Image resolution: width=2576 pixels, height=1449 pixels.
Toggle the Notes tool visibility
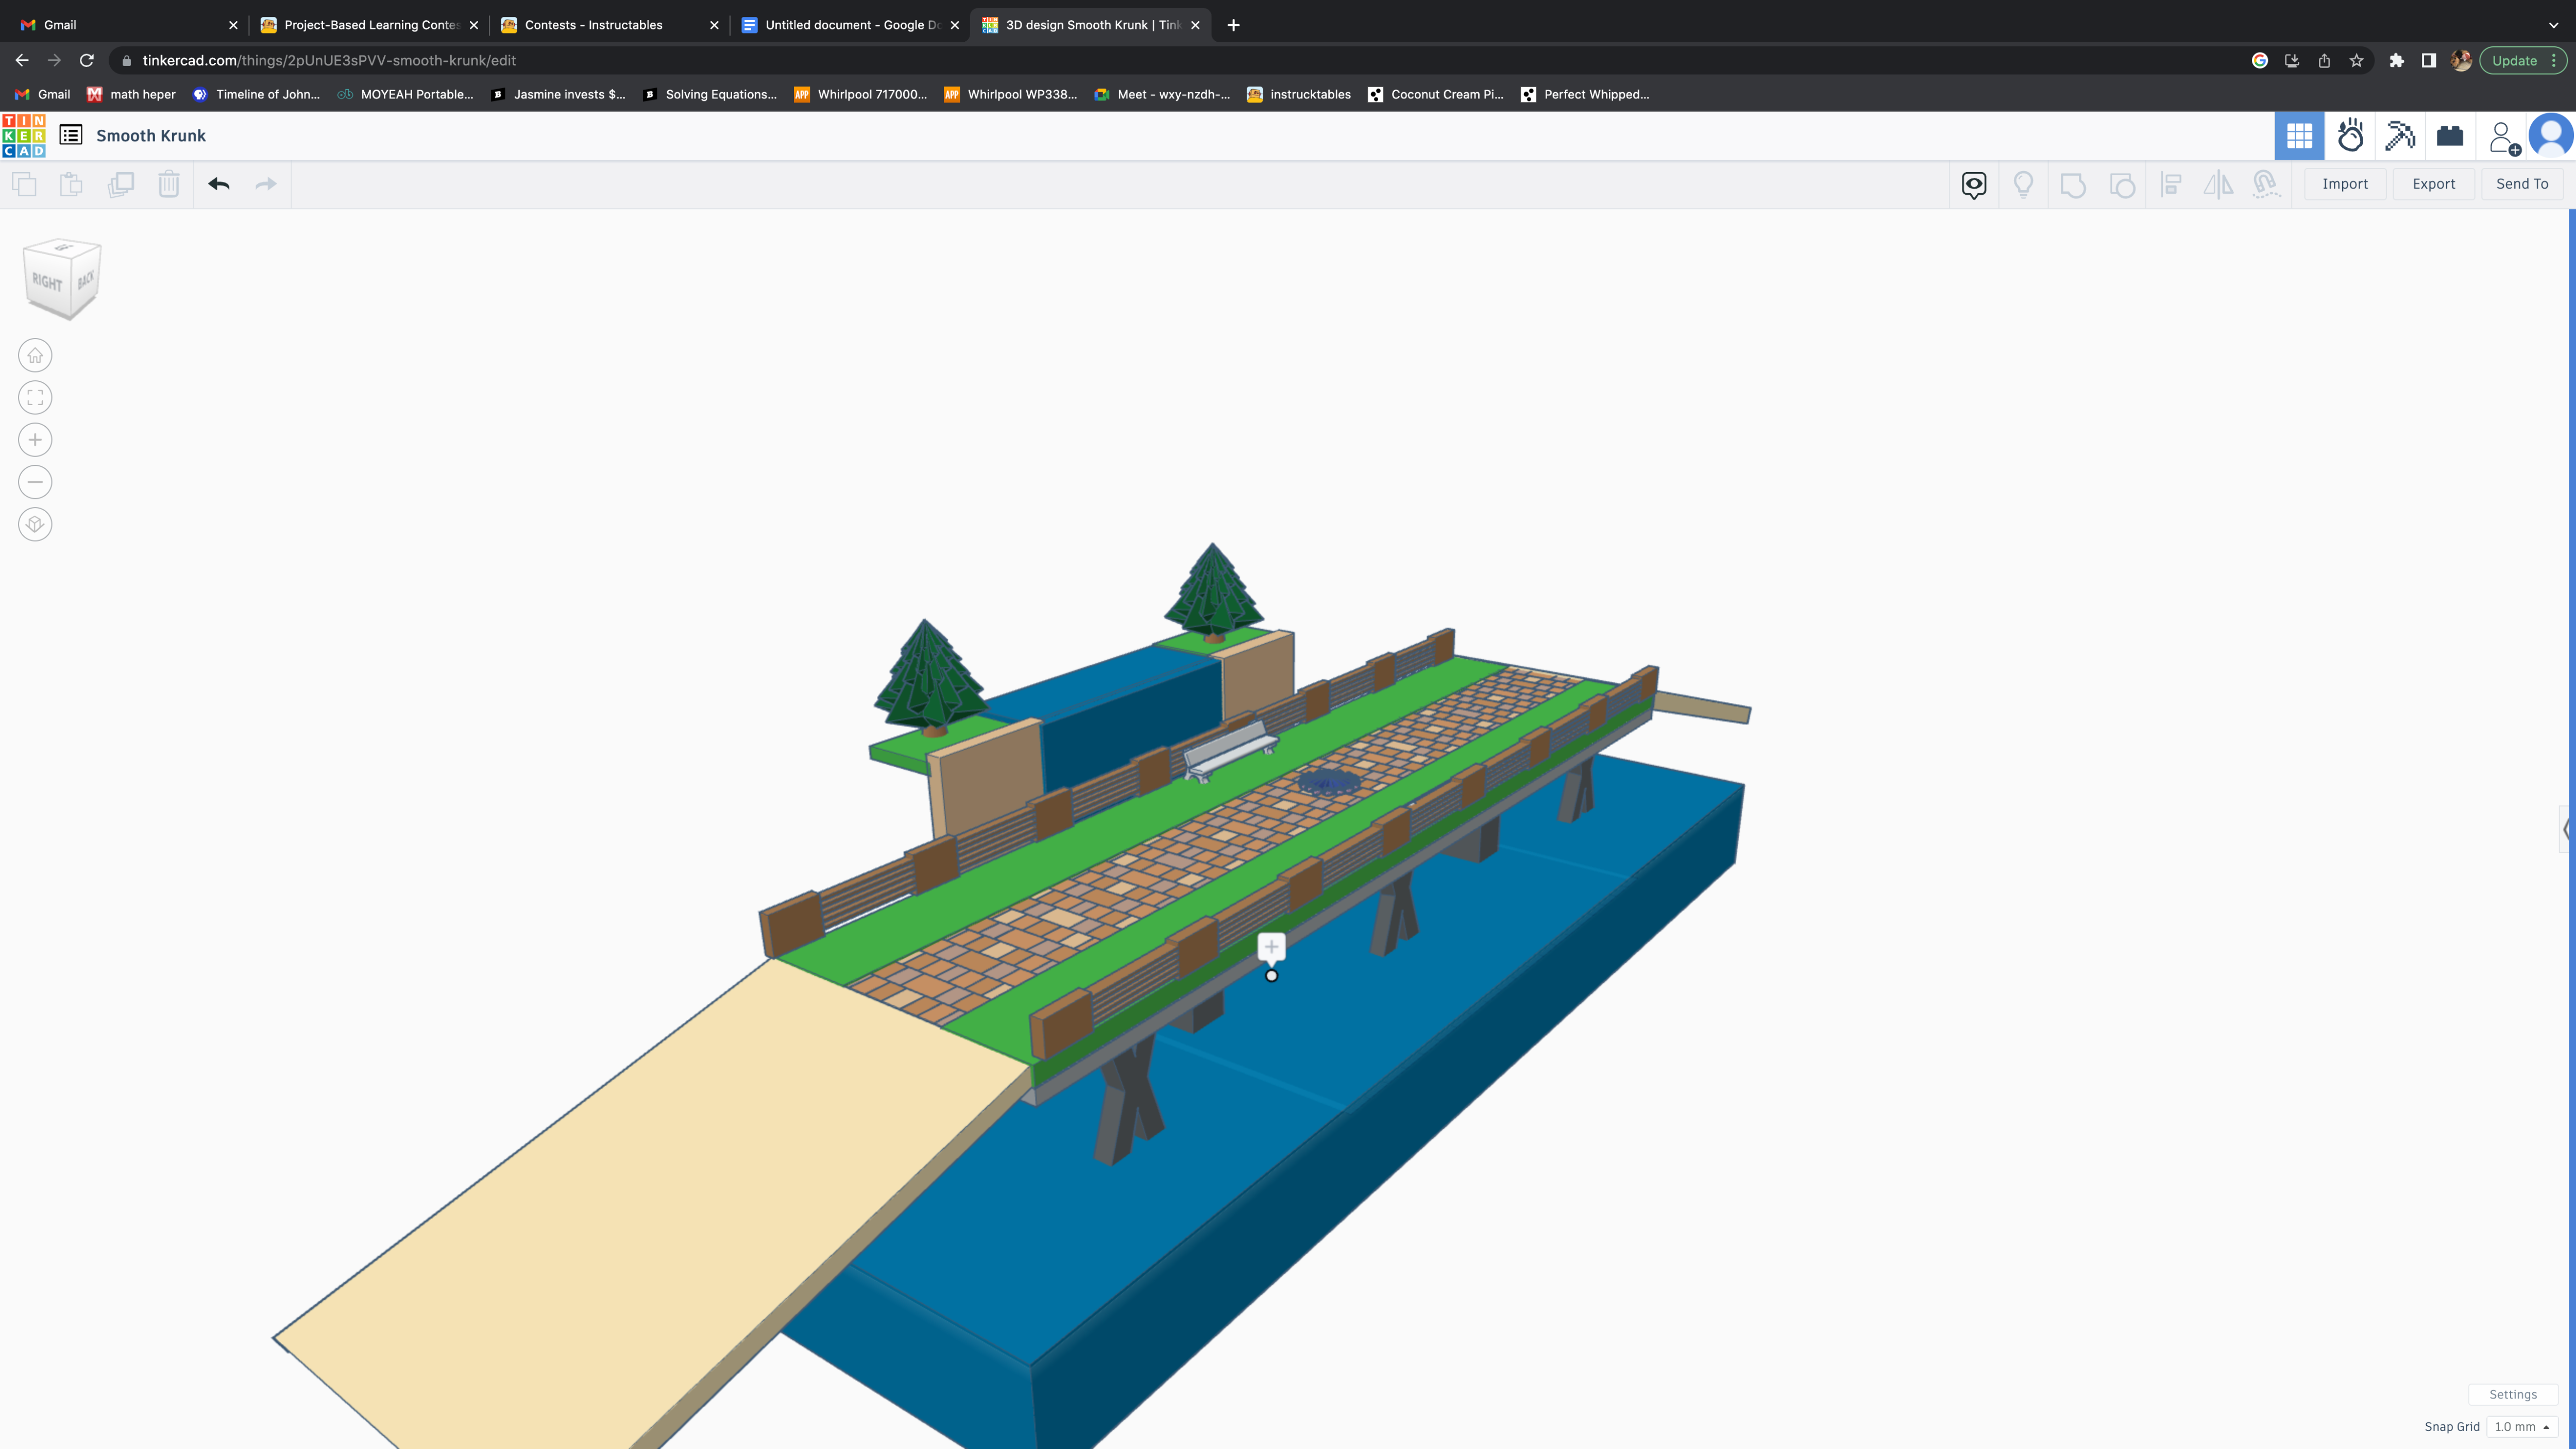click(1974, 184)
